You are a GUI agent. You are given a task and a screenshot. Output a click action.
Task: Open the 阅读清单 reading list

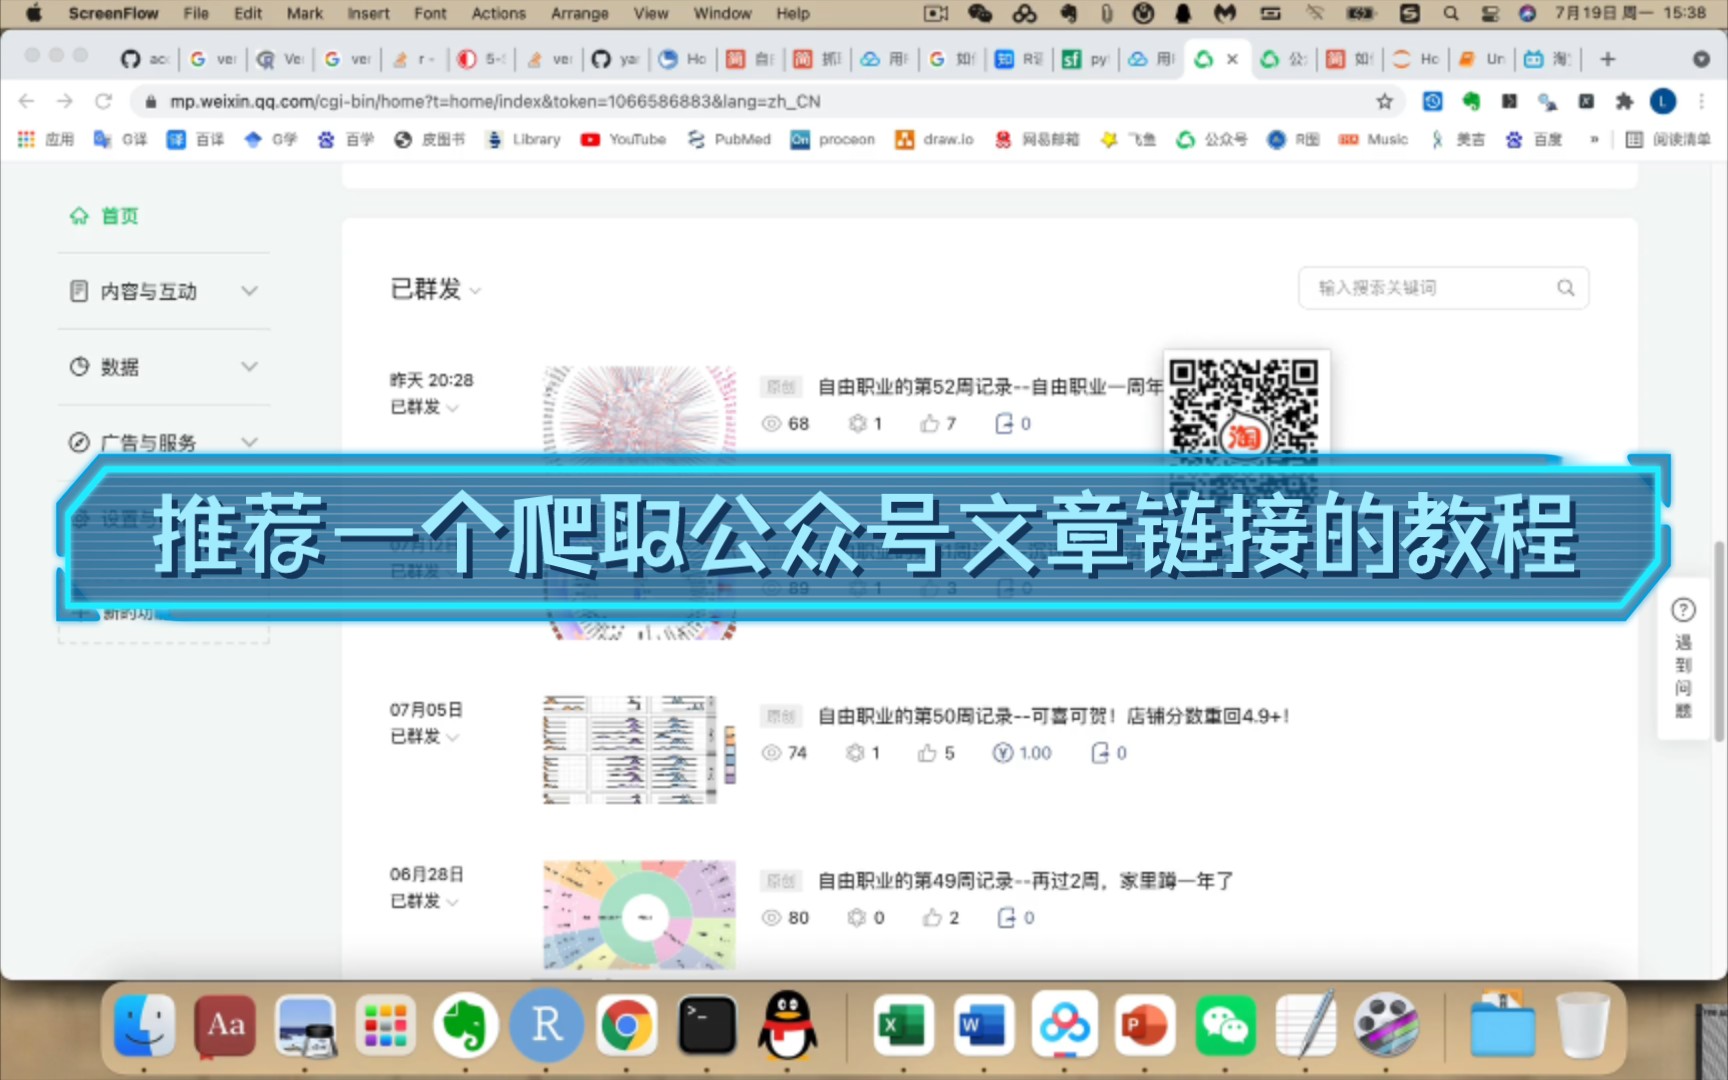[x=1669, y=140]
